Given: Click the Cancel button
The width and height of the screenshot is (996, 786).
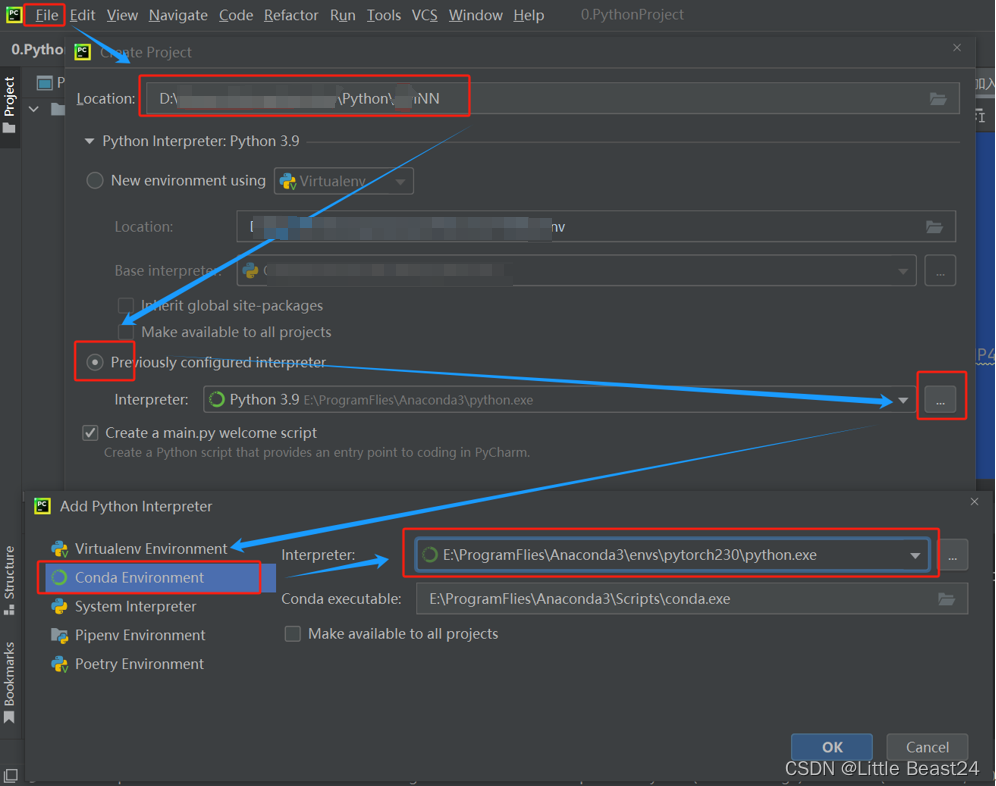Looking at the screenshot, I should 927,747.
